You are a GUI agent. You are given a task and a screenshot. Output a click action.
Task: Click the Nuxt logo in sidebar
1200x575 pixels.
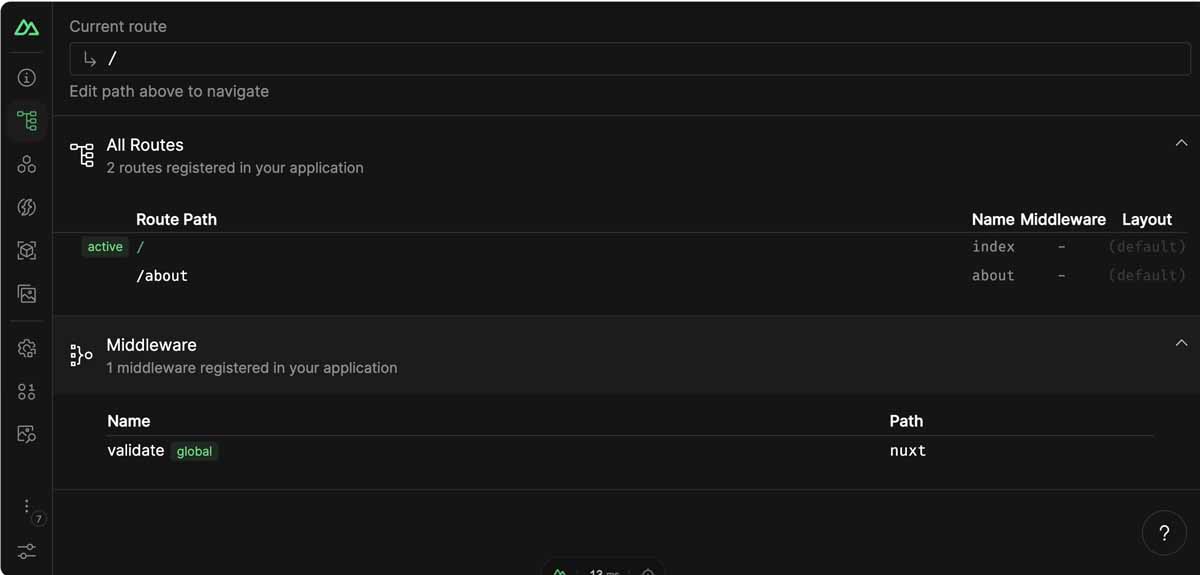click(x=27, y=28)
